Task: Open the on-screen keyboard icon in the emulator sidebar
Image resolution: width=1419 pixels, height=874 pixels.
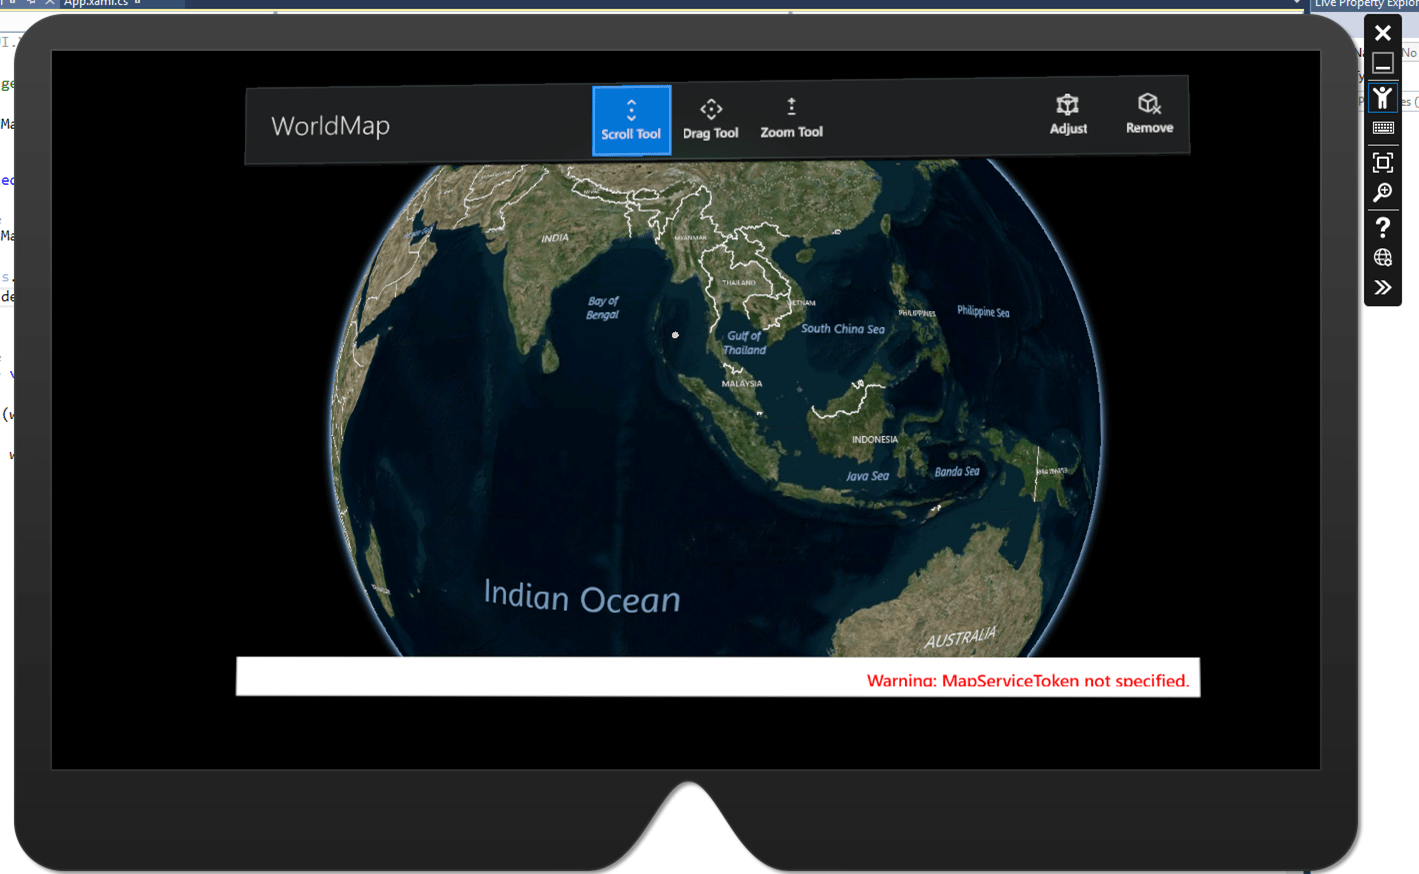Action: pyautogui.click(x=1382, y=128)
